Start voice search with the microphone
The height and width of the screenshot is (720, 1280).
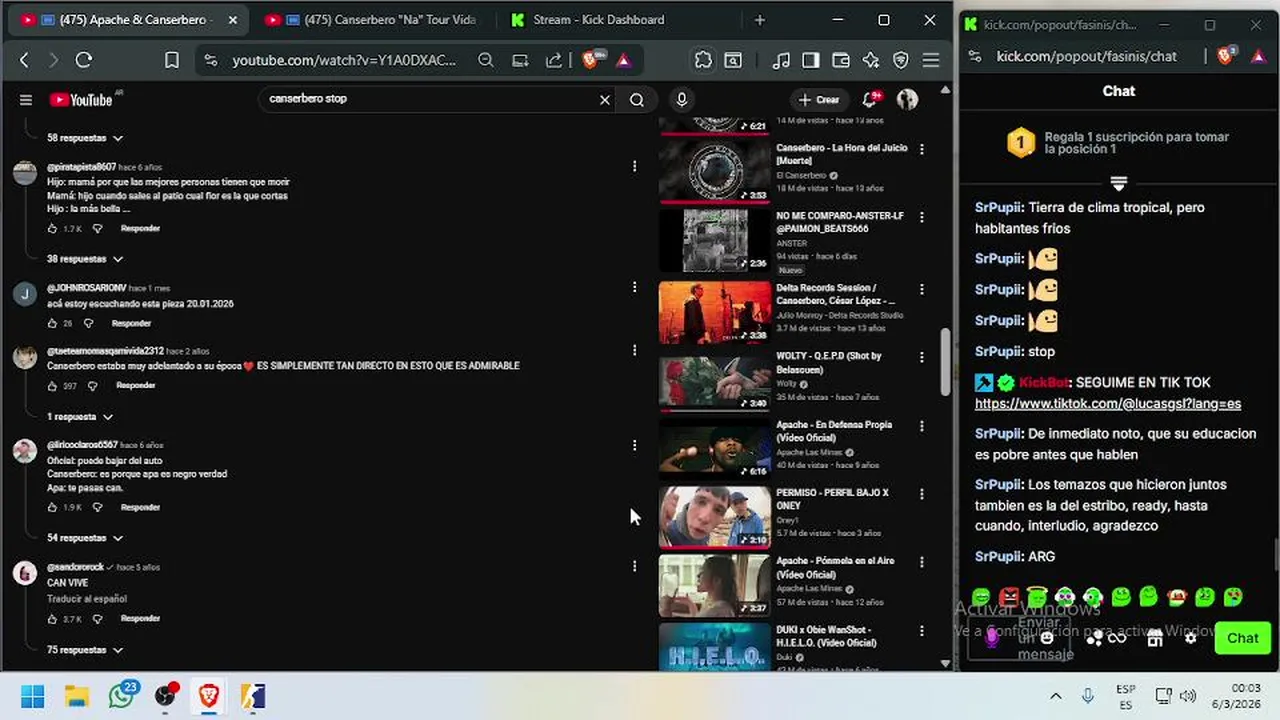click(682, 99)
